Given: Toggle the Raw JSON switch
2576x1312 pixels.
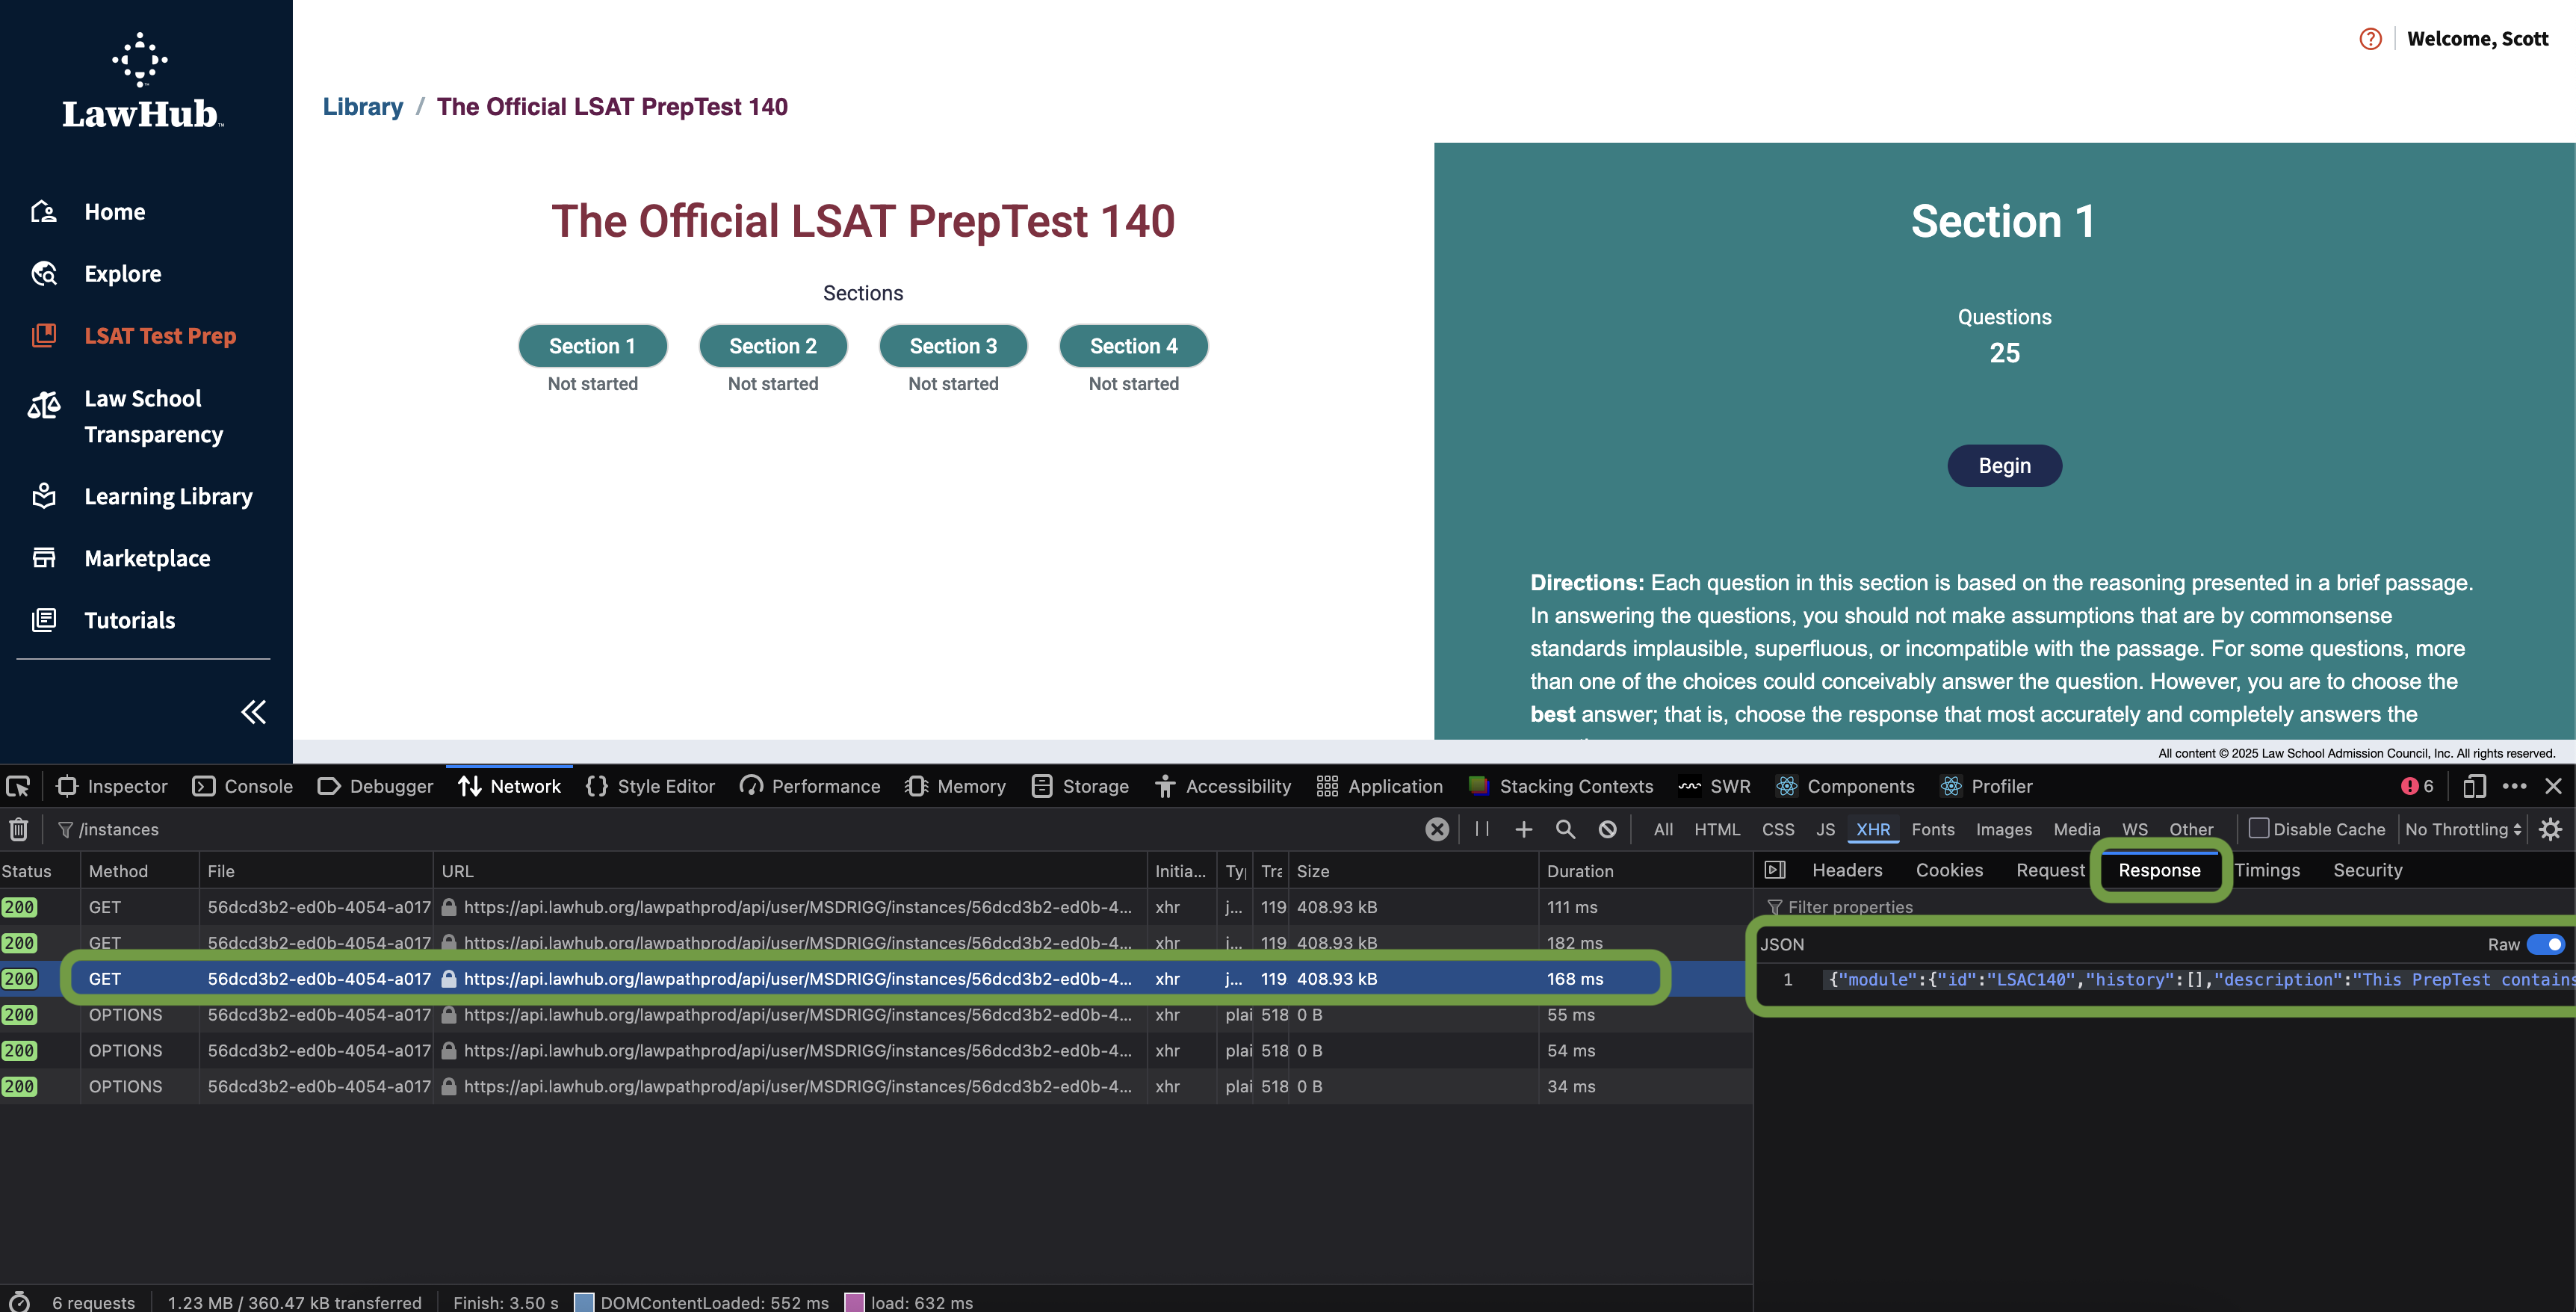Looking at the screenshot, I should click(2545, 944).
